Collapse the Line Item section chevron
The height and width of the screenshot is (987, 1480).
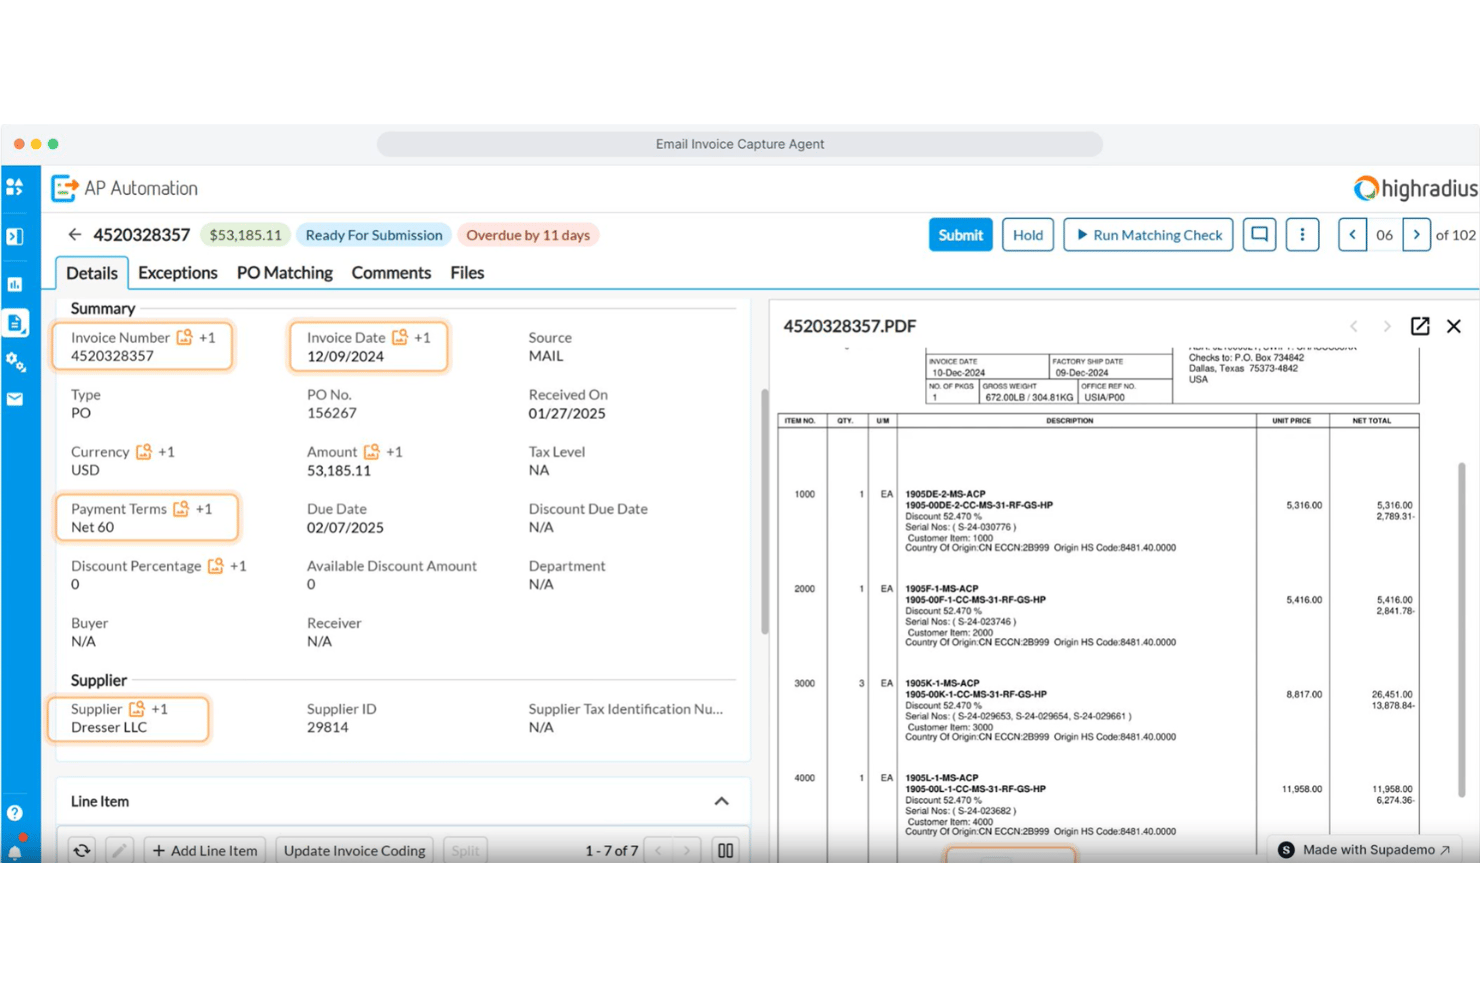[721, 801]
